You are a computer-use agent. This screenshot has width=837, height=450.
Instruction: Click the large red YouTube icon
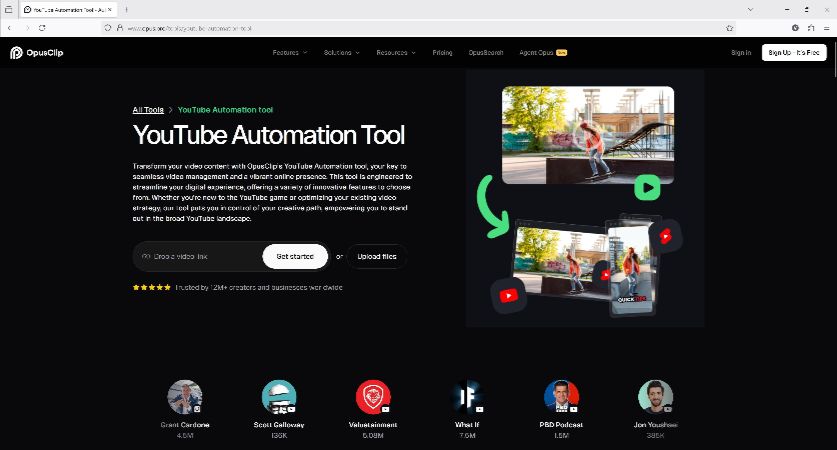tap(508, 295)
